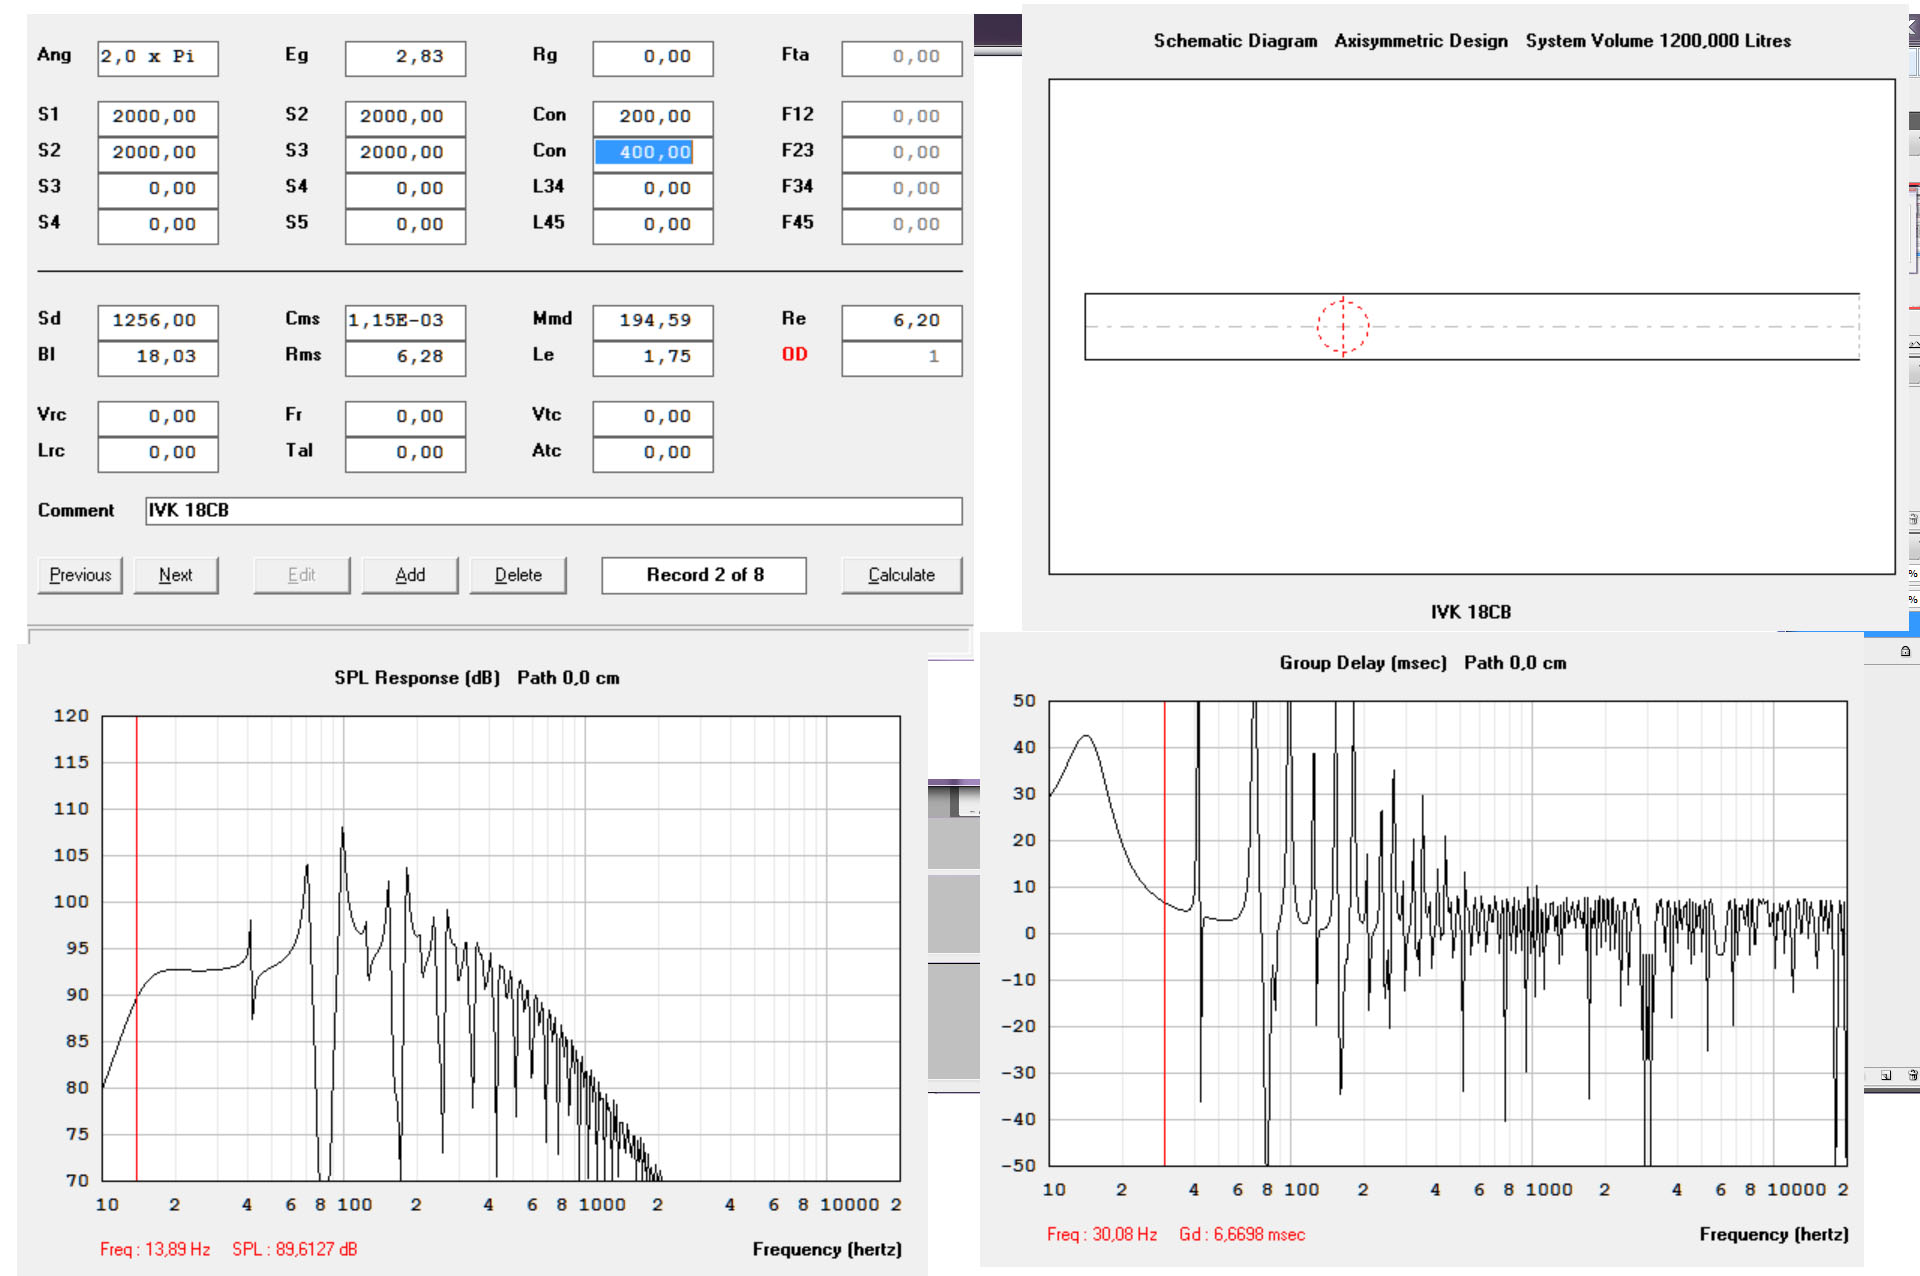Click the Record 2 of 8 indicator

pos(704,575)
